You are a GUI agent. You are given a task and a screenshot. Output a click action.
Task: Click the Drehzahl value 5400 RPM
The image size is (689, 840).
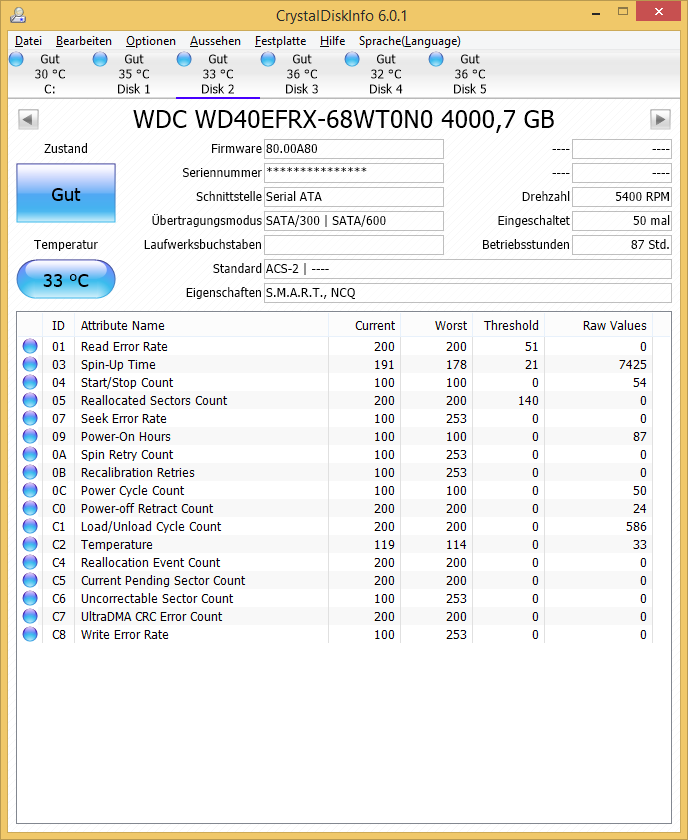pyautogui.click(x=621, y=197)
